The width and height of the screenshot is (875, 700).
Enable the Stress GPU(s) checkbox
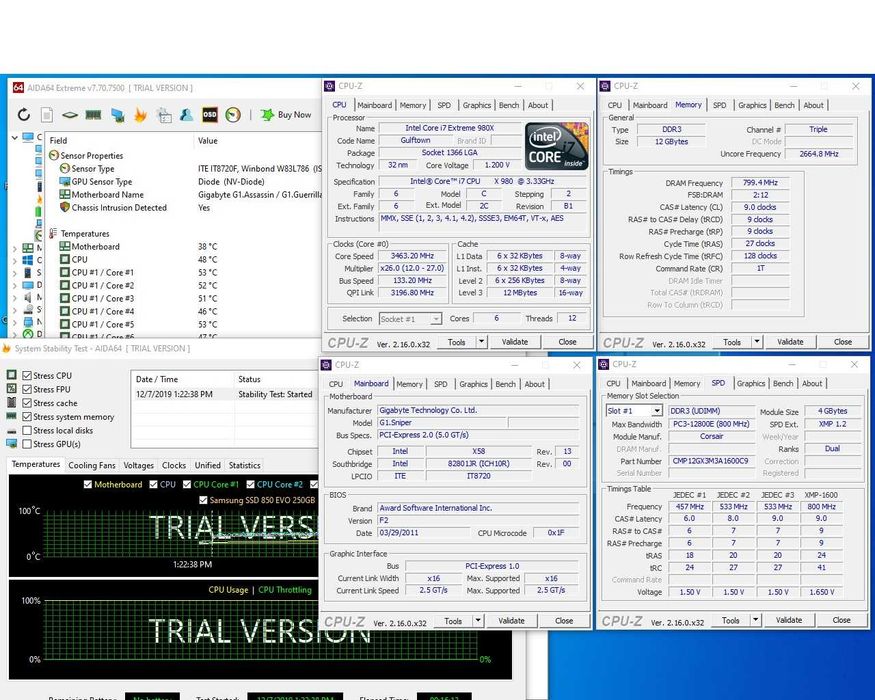[x=27, y=444]
